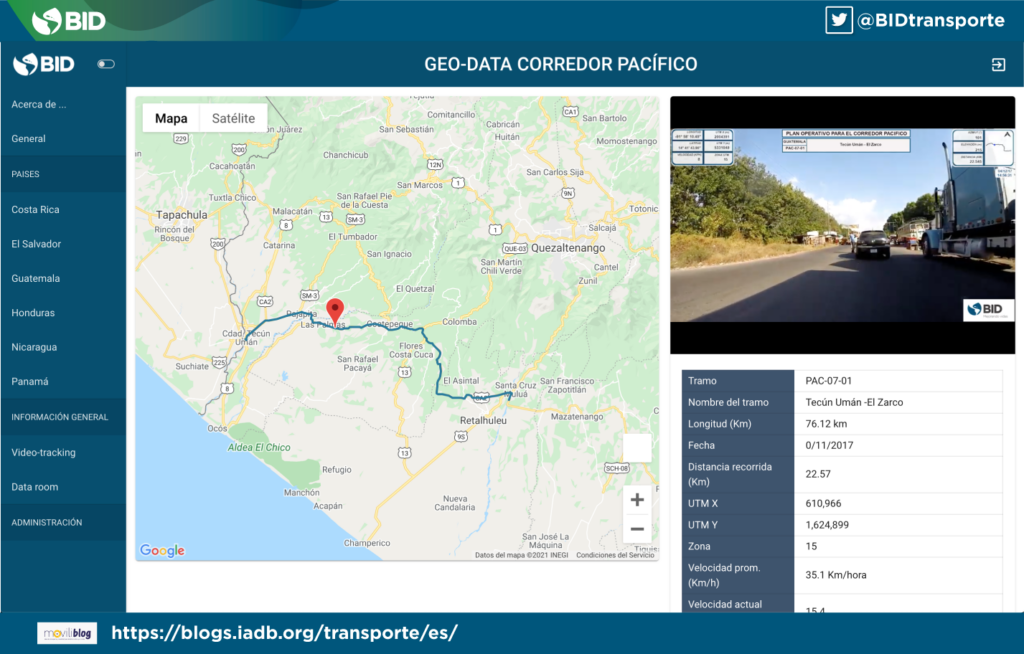1024x654 pixels.
Task: Zoom in on the map
Action: (637, 500)
